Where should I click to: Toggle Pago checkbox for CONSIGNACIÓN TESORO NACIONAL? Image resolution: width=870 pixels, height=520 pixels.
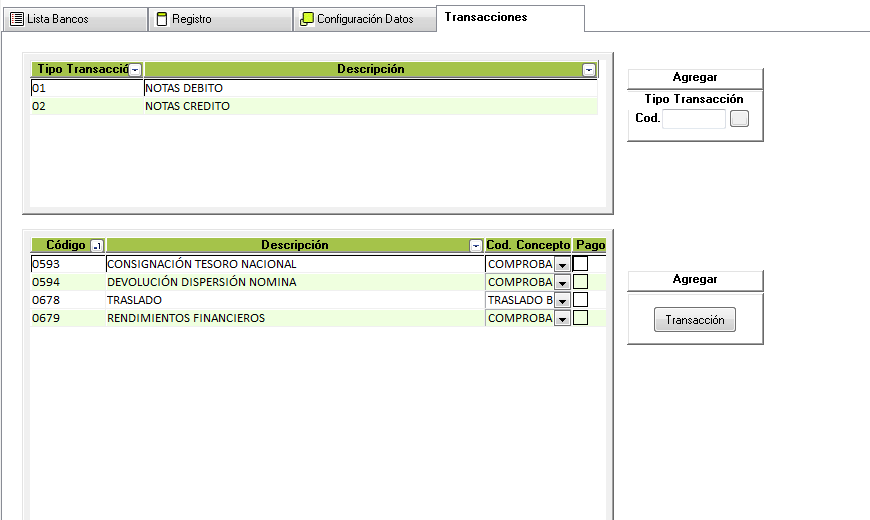point(580,264)
